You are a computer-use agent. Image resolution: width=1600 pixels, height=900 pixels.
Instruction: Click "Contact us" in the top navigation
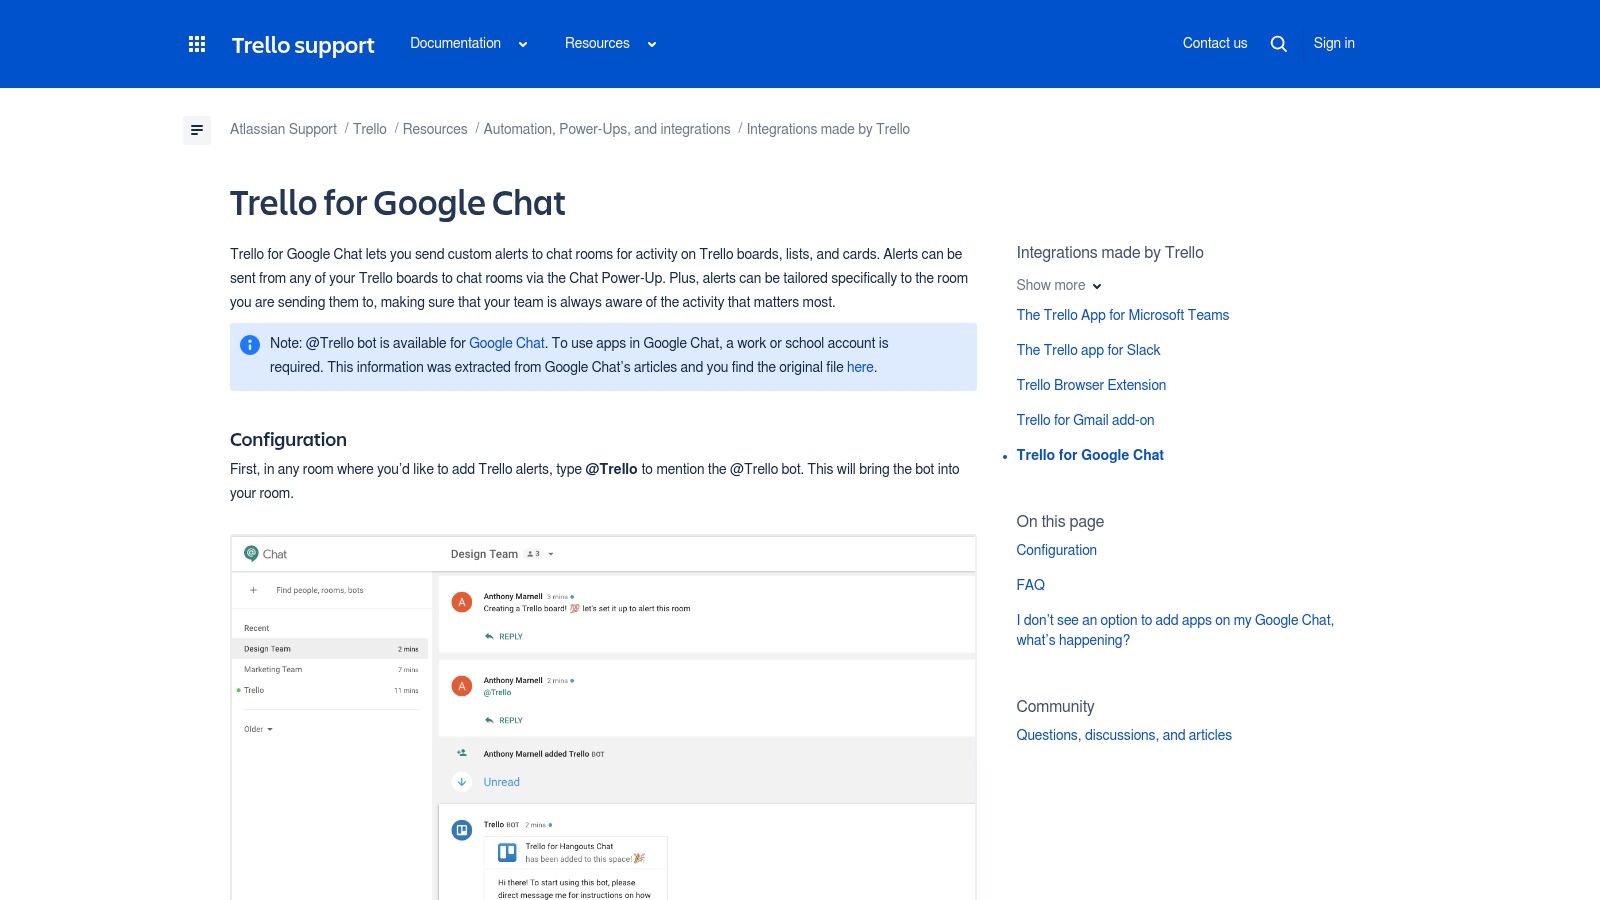tap(1214, 43)
